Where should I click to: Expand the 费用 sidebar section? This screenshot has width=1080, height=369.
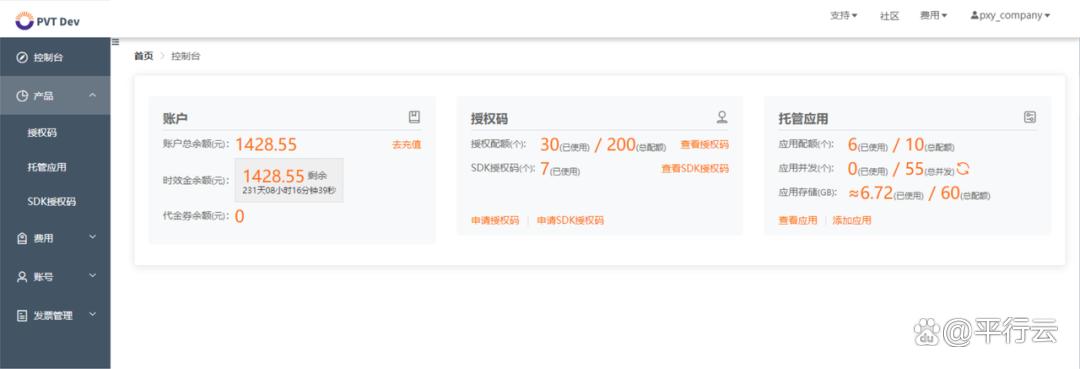(92, 238)
